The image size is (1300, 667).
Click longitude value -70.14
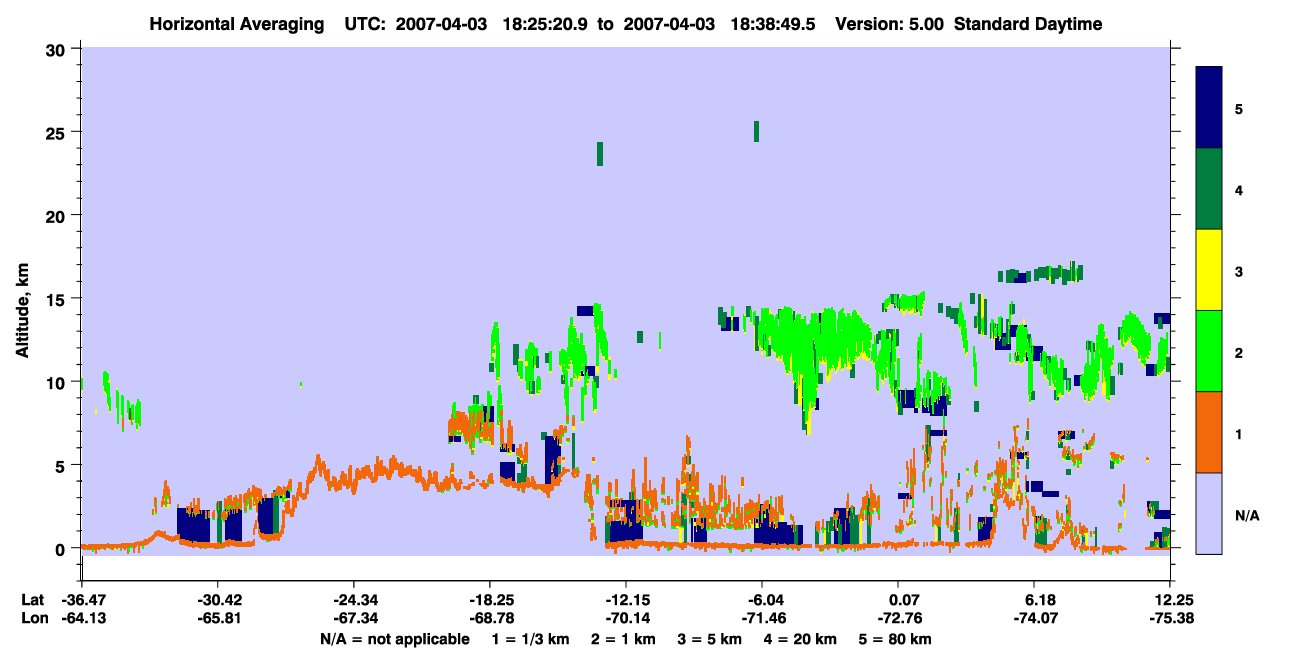[x=625, y=618]
